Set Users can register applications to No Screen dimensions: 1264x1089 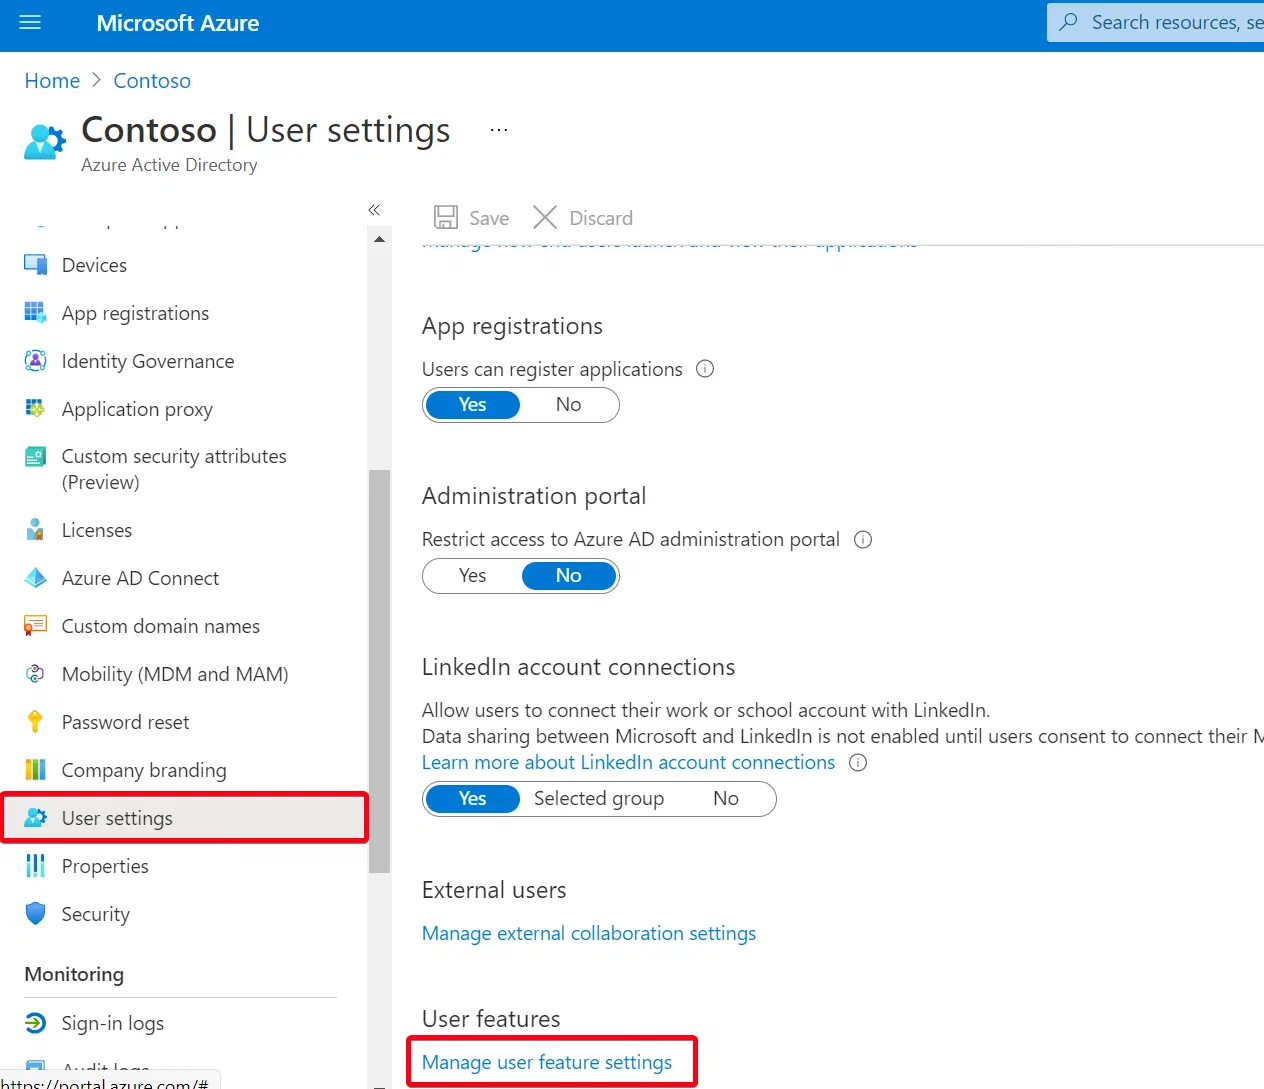568,405
